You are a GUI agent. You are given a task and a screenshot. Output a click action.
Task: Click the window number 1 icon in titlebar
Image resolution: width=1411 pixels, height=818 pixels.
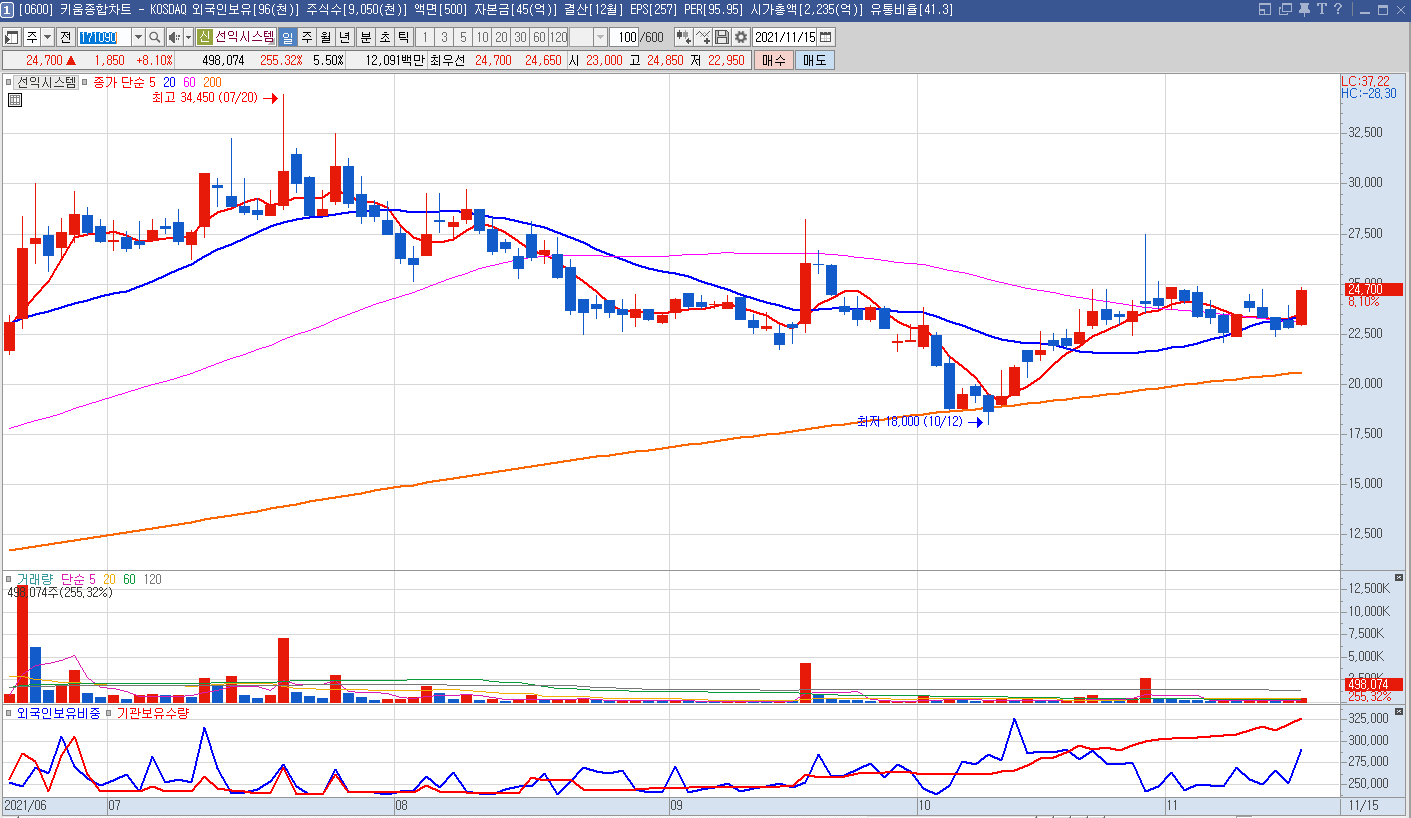(7, 10)
